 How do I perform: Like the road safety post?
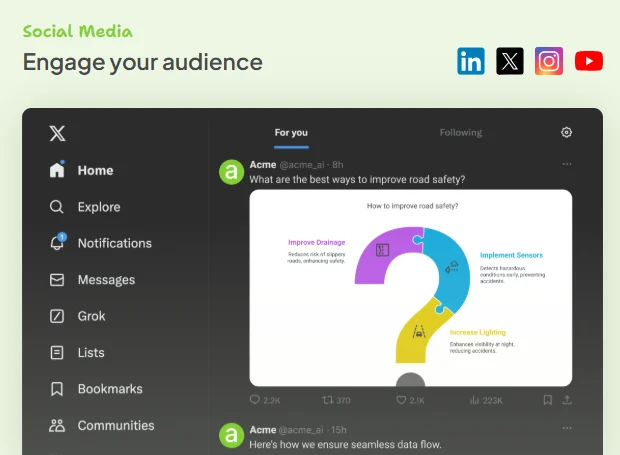click(x=410, y=400)
